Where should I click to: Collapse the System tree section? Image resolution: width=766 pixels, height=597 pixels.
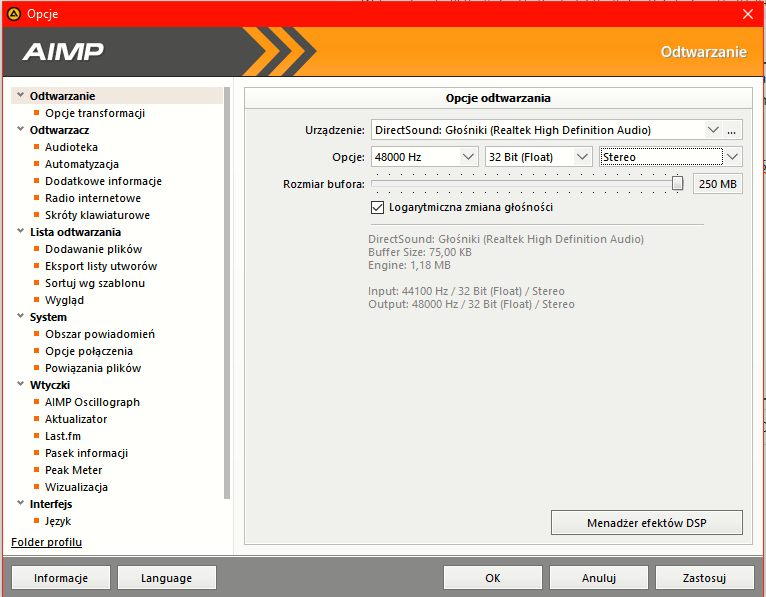(x=21, y=316)
